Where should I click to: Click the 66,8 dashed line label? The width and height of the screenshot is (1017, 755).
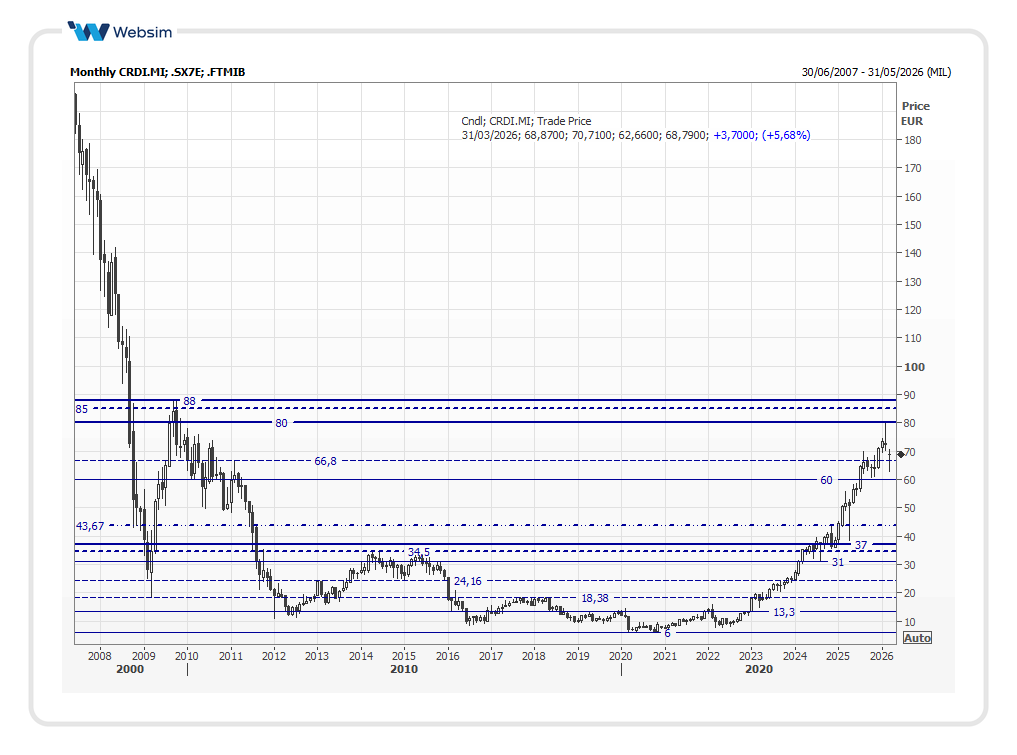click(326, 461)
